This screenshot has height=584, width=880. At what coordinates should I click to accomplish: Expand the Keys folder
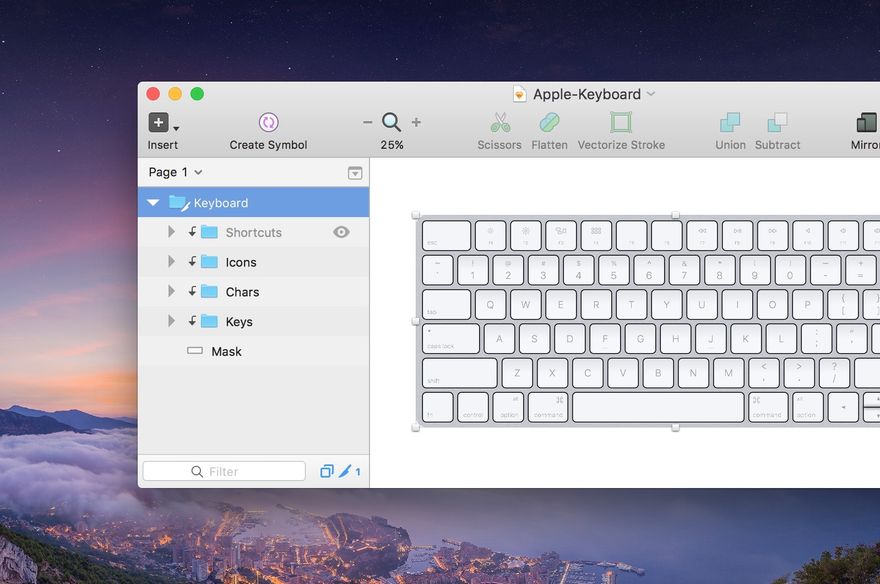pos(171,321)
